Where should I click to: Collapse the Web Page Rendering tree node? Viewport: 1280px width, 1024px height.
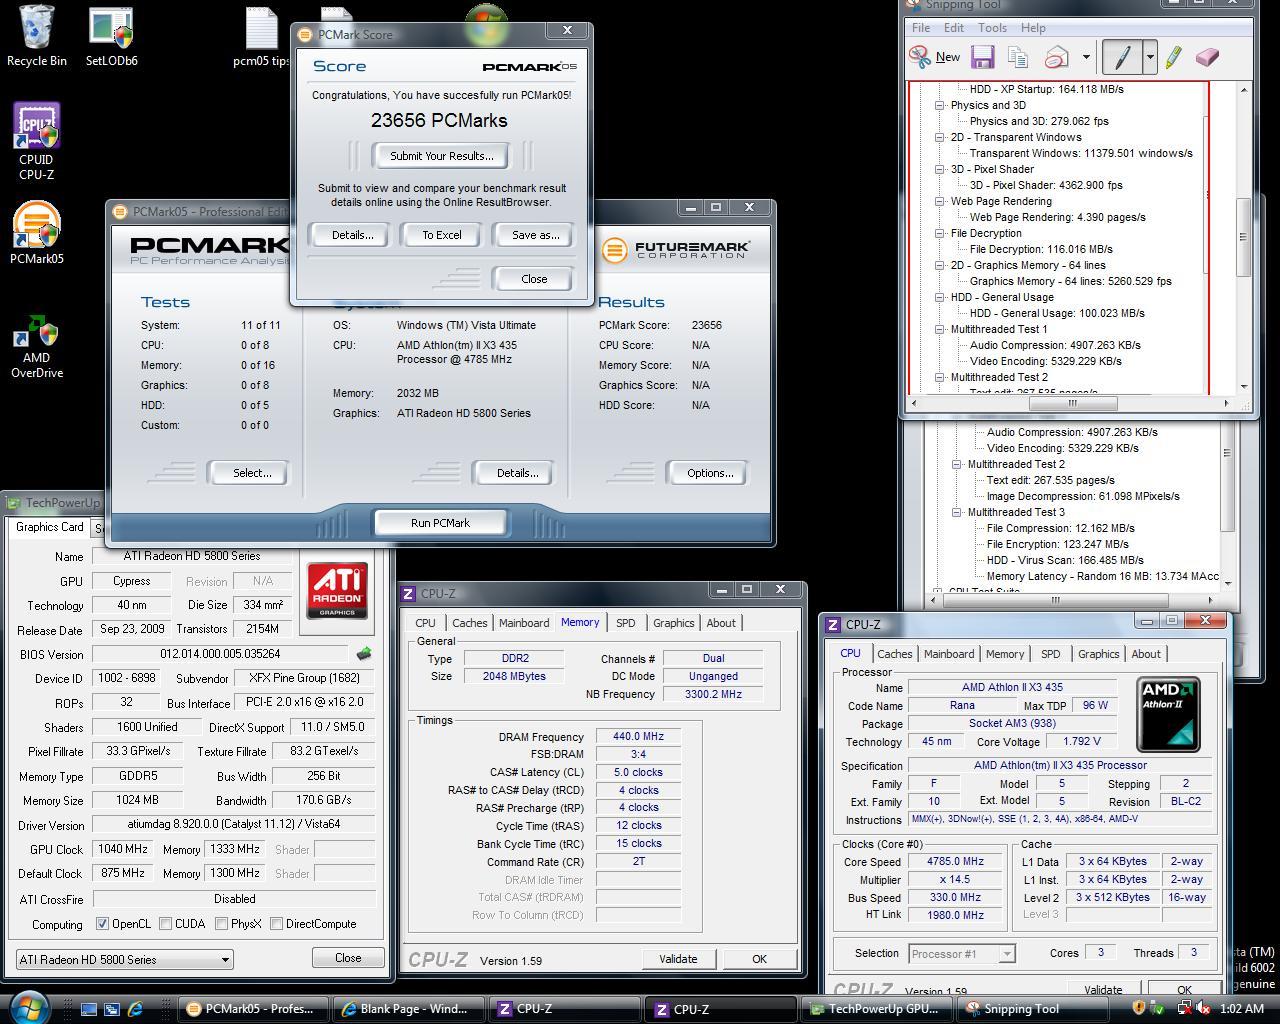click(x=940, y=201)
